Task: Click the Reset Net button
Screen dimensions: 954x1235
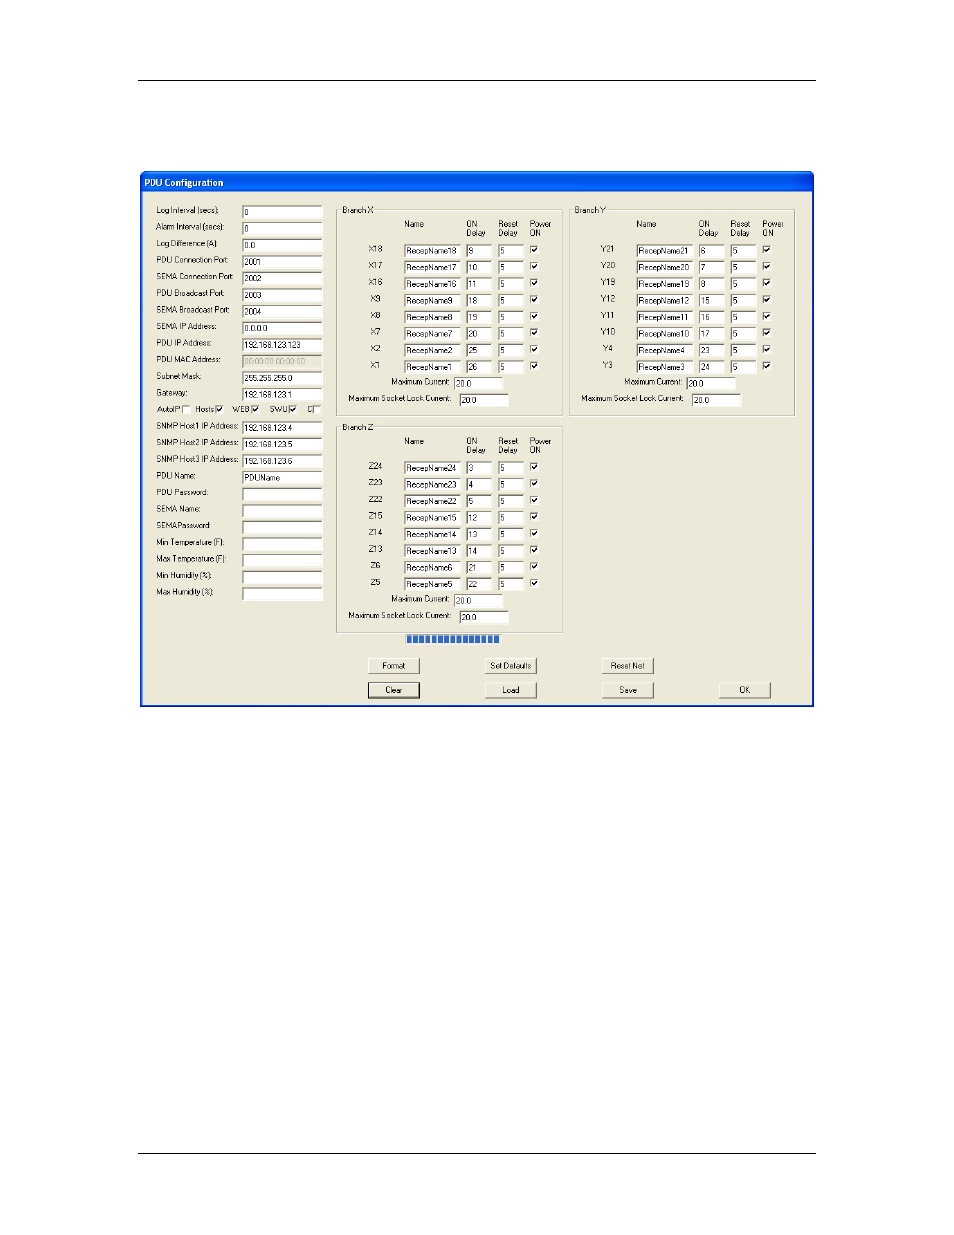Action: pos(628,666)
